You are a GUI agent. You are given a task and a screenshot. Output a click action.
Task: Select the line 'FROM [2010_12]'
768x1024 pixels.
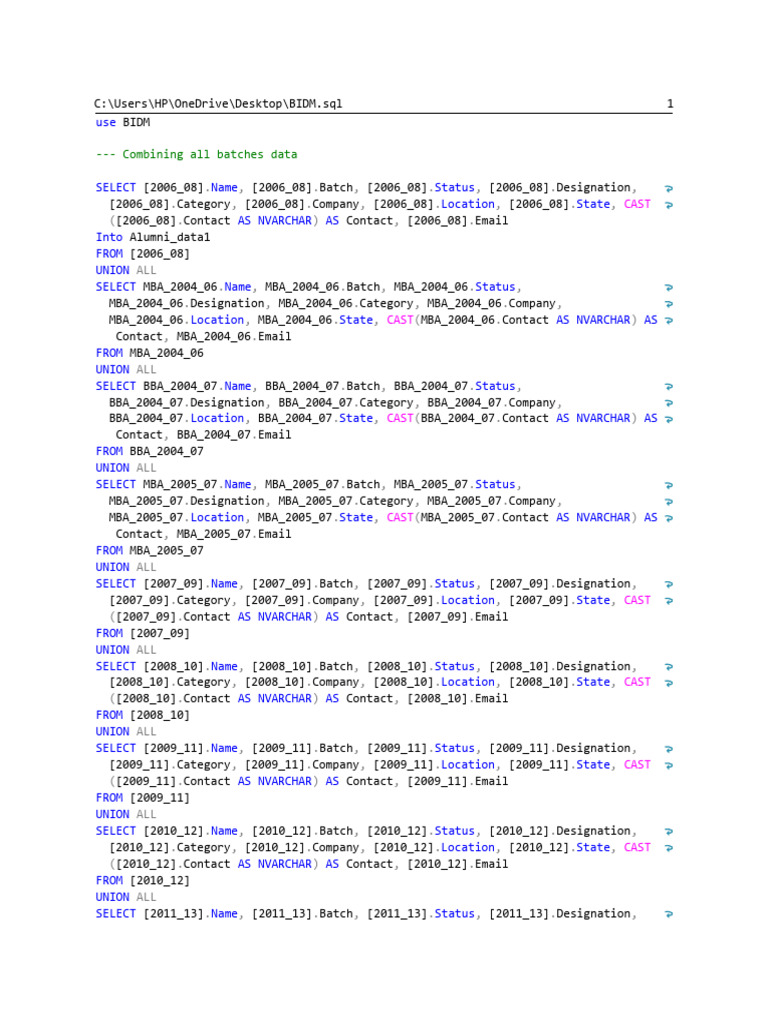pyautogui.click(x=143, y=881)
